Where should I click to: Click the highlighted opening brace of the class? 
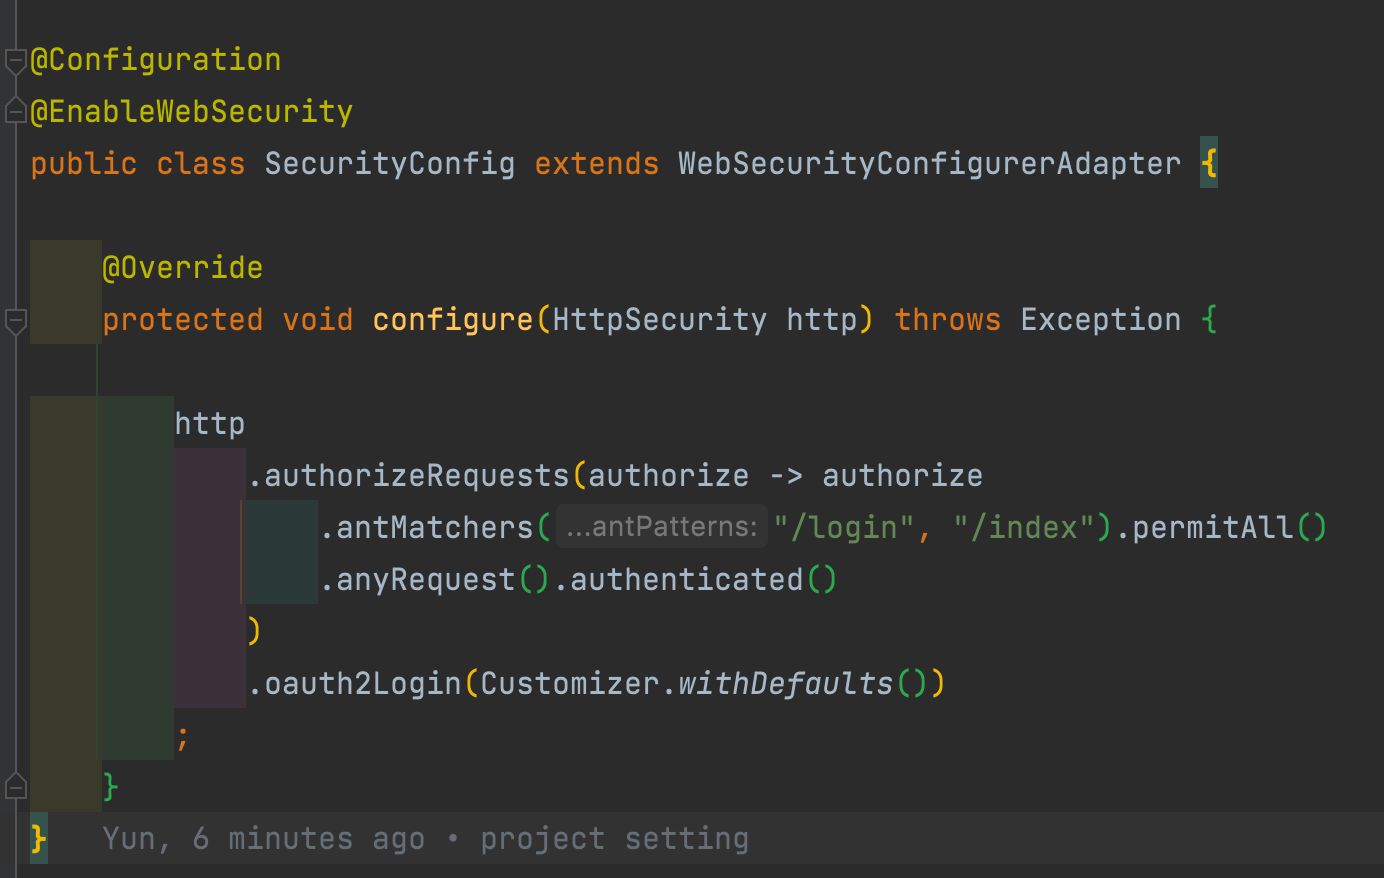pyautogui.click(x=1209, y=163)
